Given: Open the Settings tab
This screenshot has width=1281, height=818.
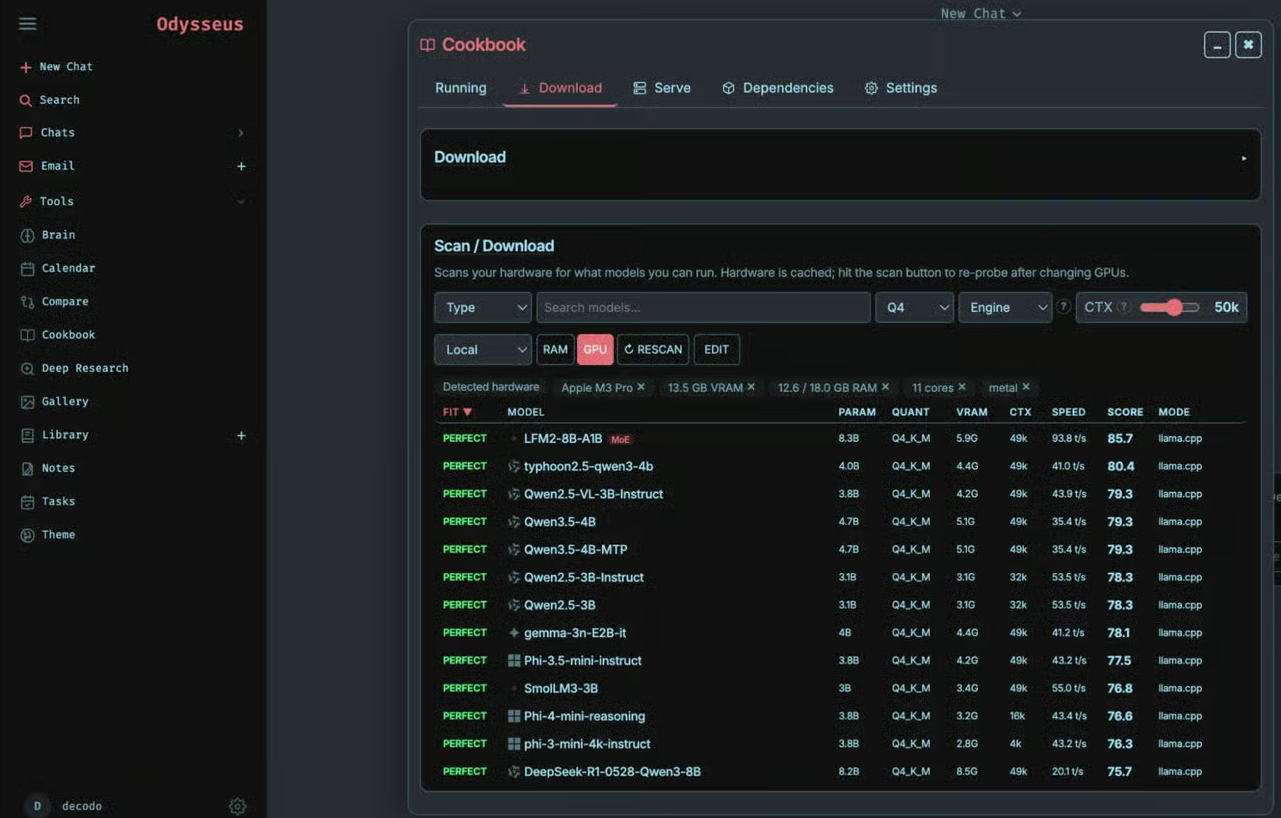Looking at the screenshot, I should [x=901, y=88].
